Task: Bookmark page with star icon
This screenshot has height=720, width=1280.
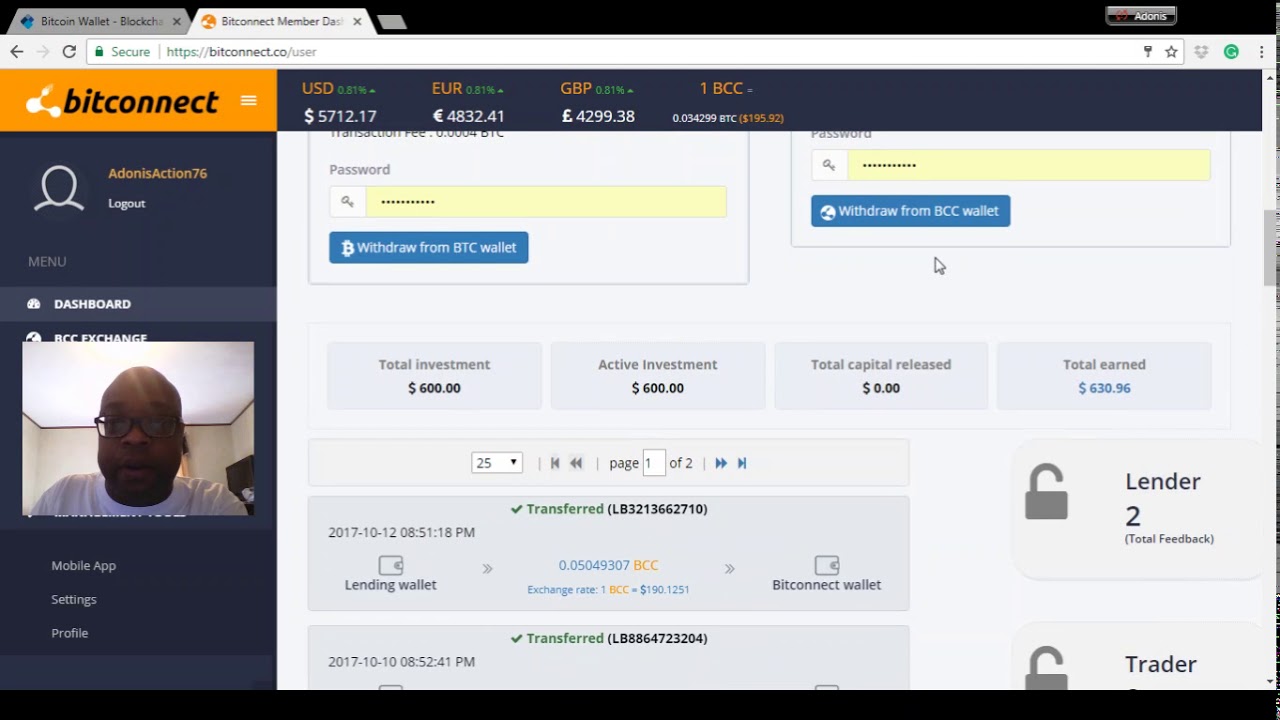Action: point(1171,52)
